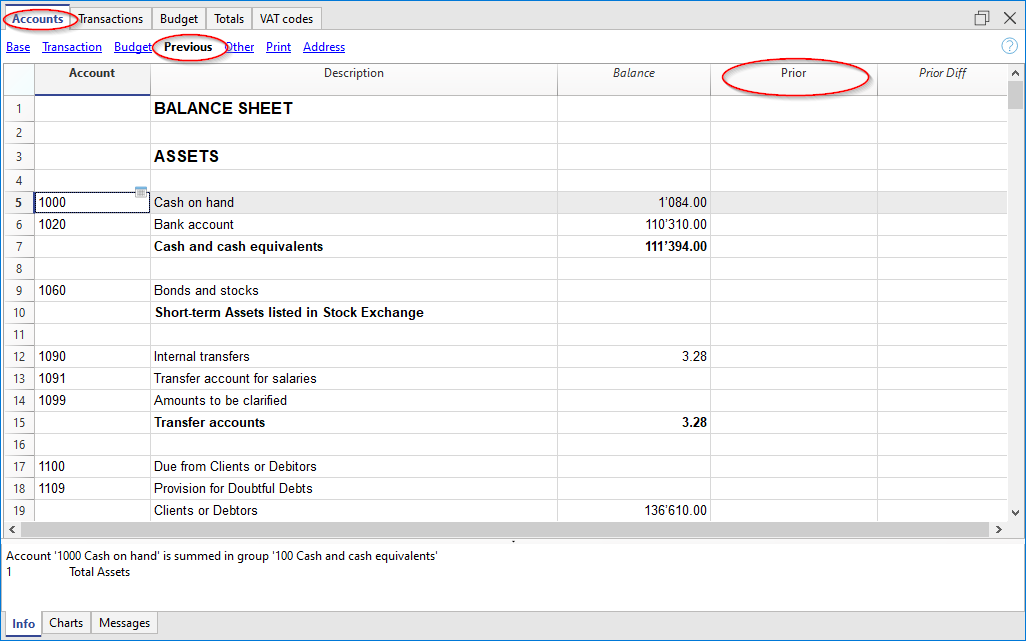Open the VAT codes tab
Image resolution: width=1026 pixels, height=641 pixels.
click(286, 19)
